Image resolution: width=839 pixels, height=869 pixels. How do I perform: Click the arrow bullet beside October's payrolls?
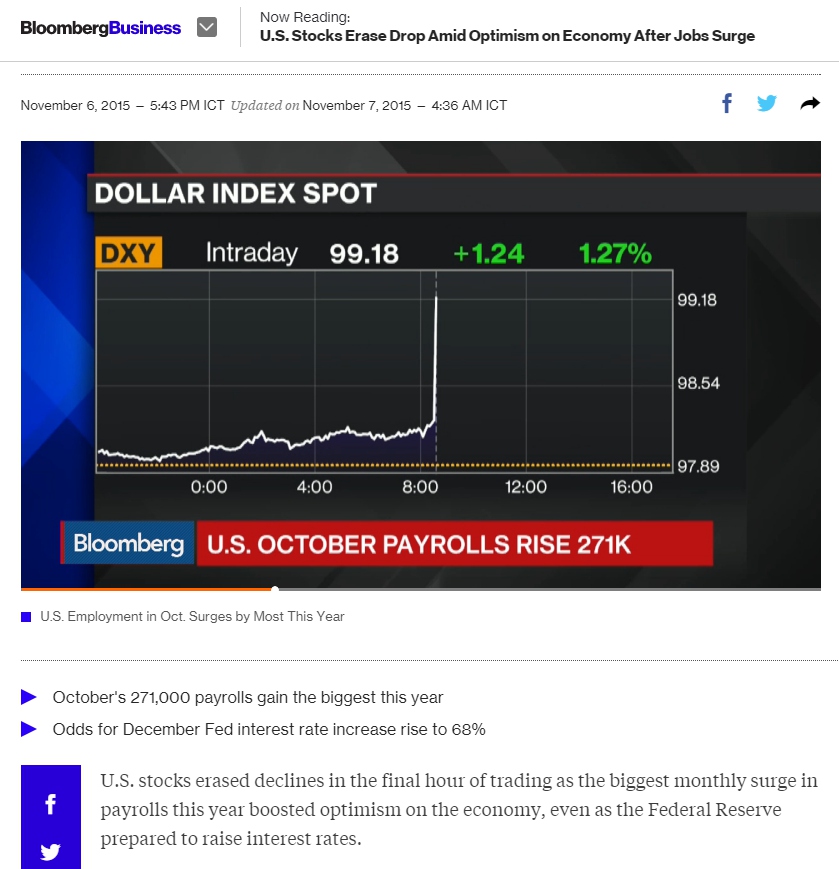[x=29, y=697]
